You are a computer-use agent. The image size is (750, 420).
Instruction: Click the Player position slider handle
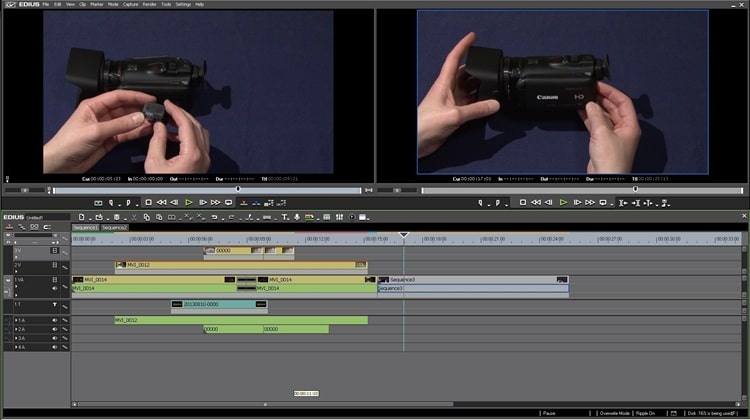[x=238, y=189]
